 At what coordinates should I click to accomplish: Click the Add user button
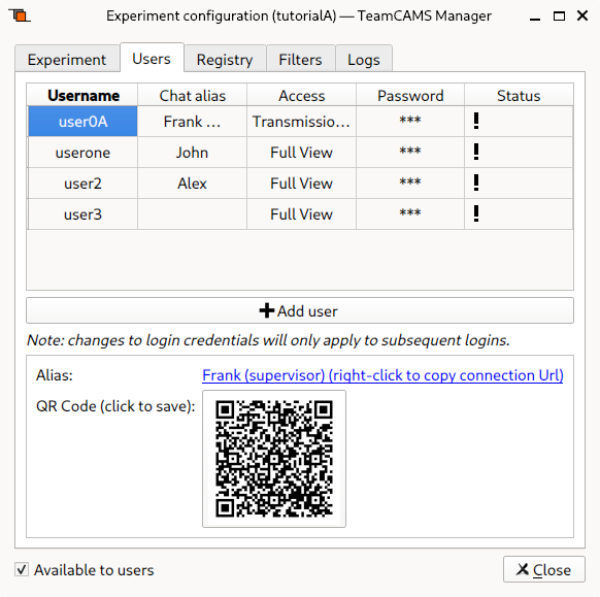300,311
